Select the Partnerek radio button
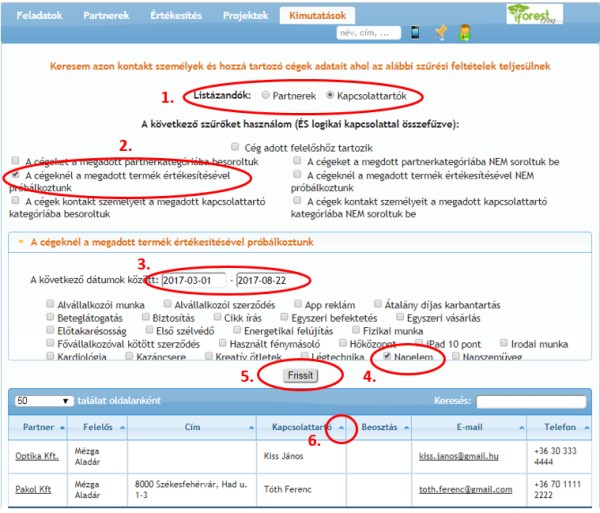Viewport: 600px width, 513px height. tap(265, 96)
